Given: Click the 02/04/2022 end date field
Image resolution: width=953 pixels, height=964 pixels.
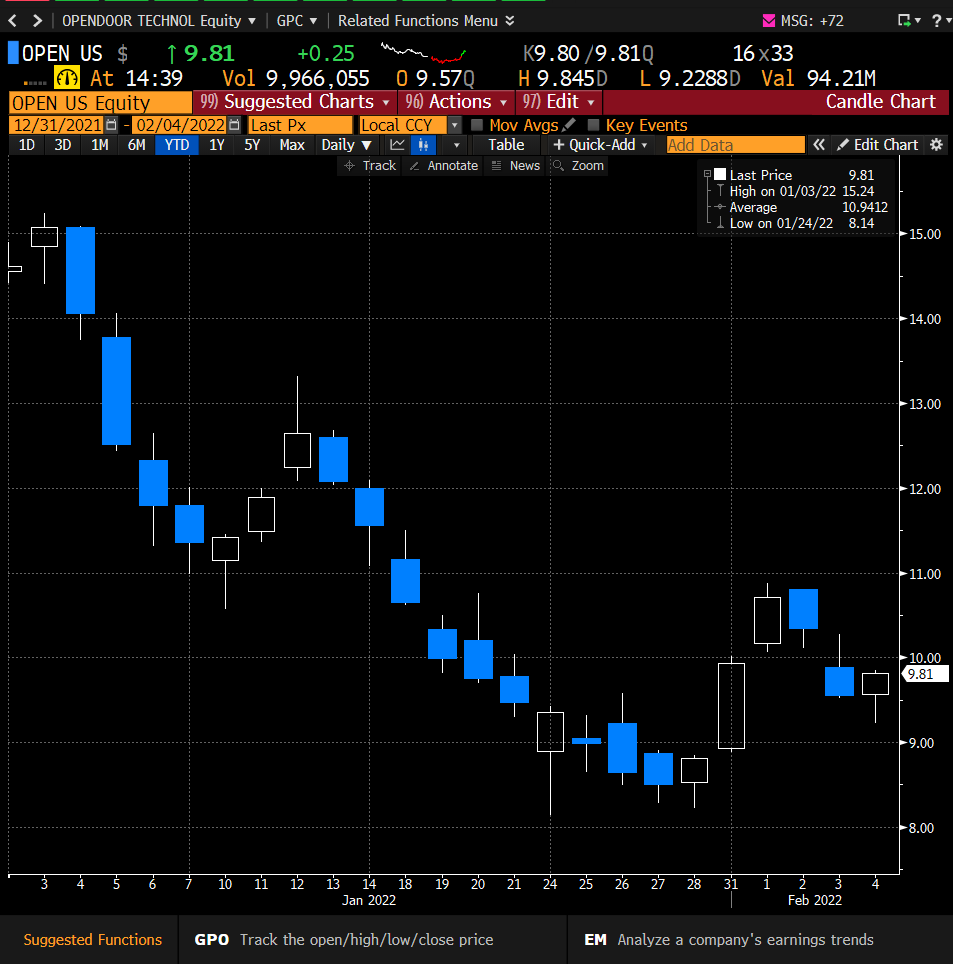Looking at the screenshot, I should click(180, 125).
